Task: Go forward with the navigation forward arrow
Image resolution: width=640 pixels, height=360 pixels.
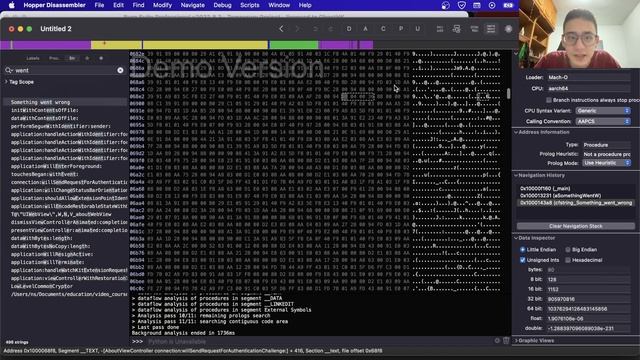Action: tap(298, 29)
